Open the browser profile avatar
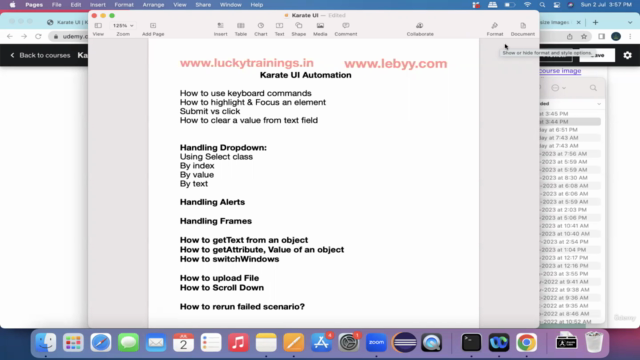The image size is (640, 360). click(x=616, y=36)
